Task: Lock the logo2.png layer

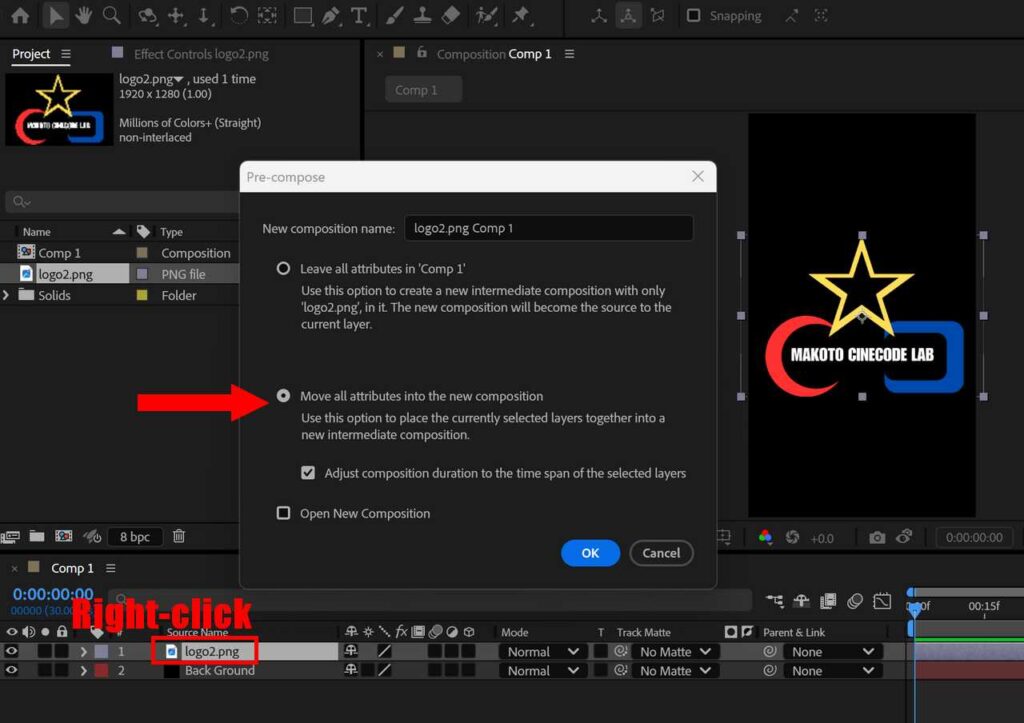Action: (61, 651)
